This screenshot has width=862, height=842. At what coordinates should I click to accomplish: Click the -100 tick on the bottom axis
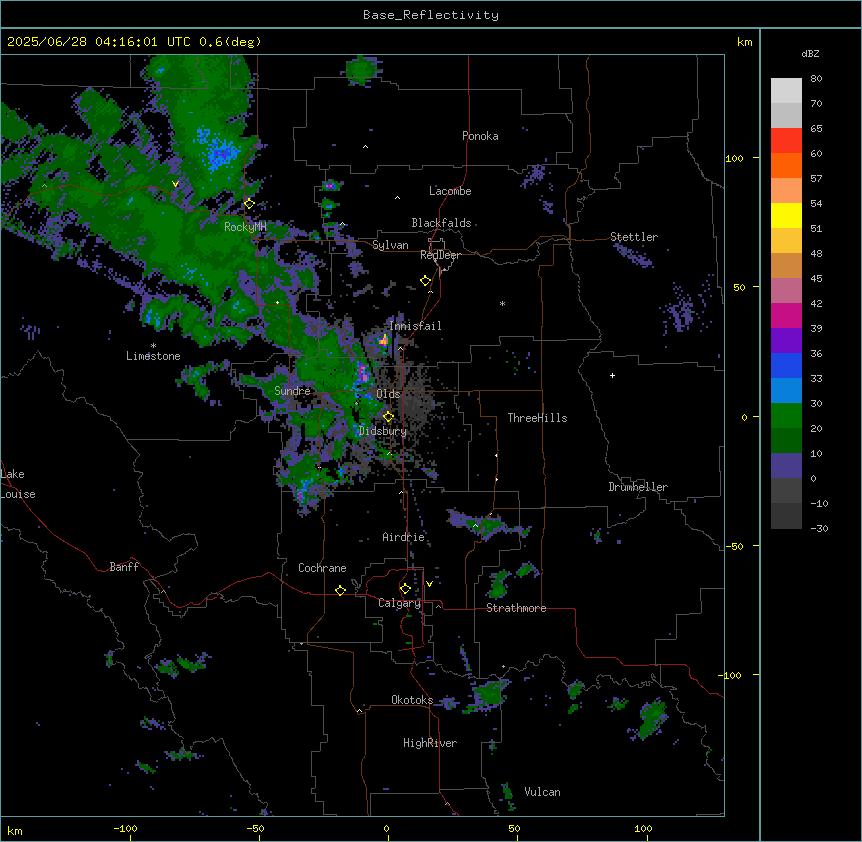(125, 828)
